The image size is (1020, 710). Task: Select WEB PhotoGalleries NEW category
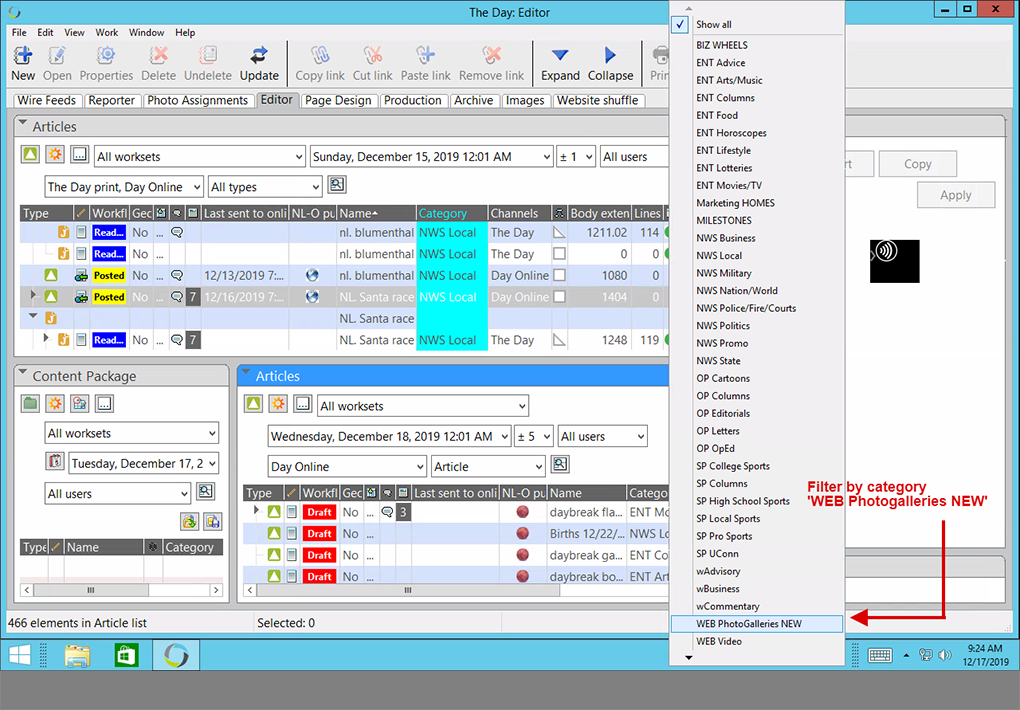pos(757,623)
